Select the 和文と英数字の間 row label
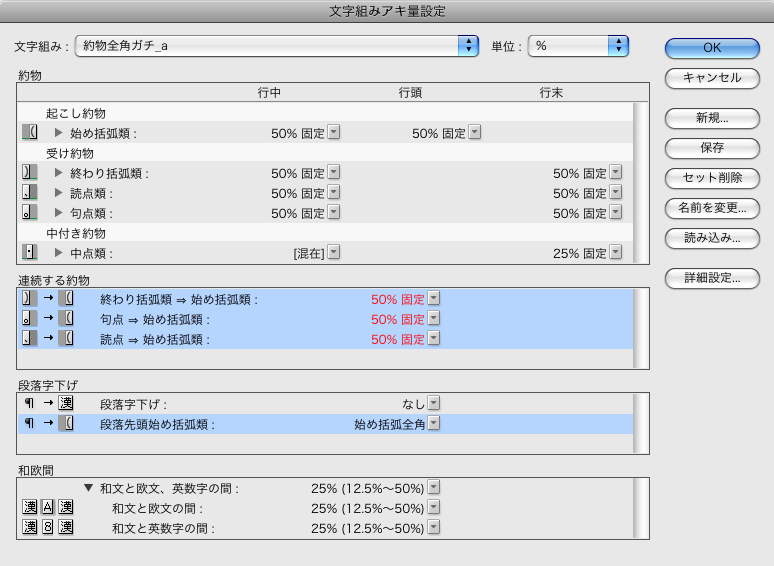 tap(163, 528)
